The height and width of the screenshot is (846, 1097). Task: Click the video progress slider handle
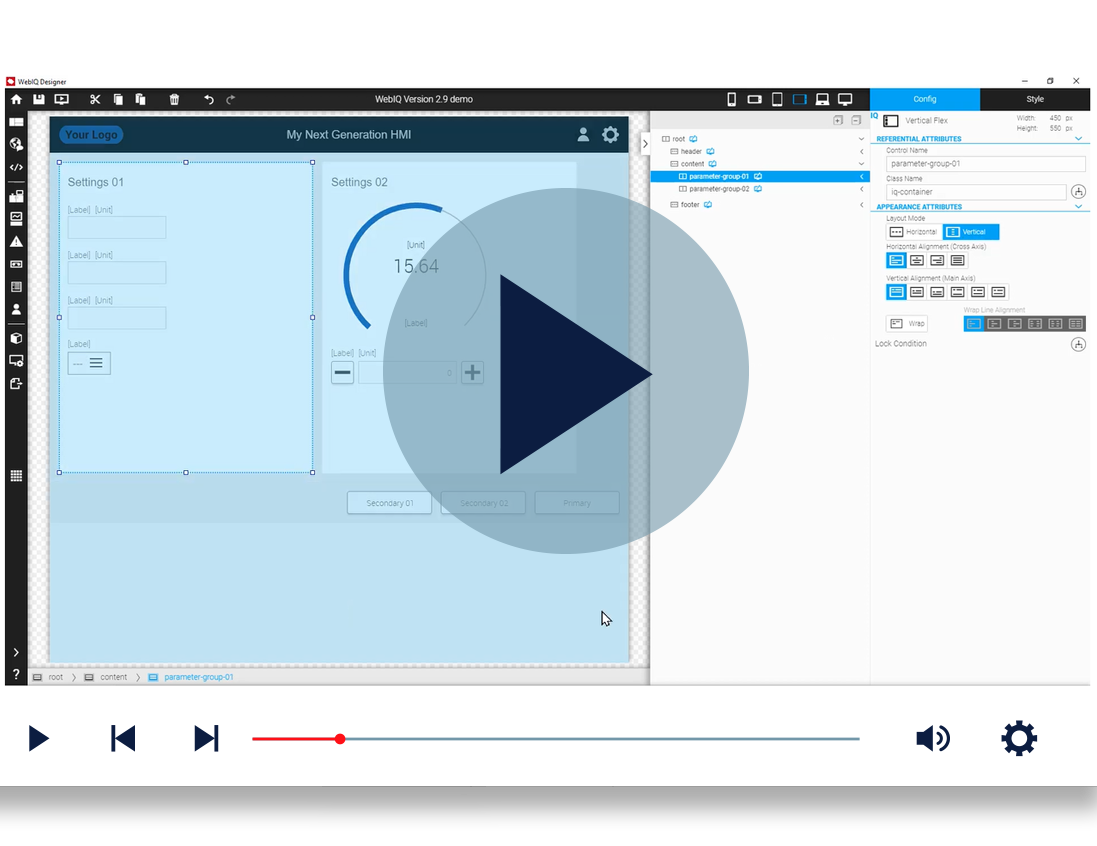340,739
